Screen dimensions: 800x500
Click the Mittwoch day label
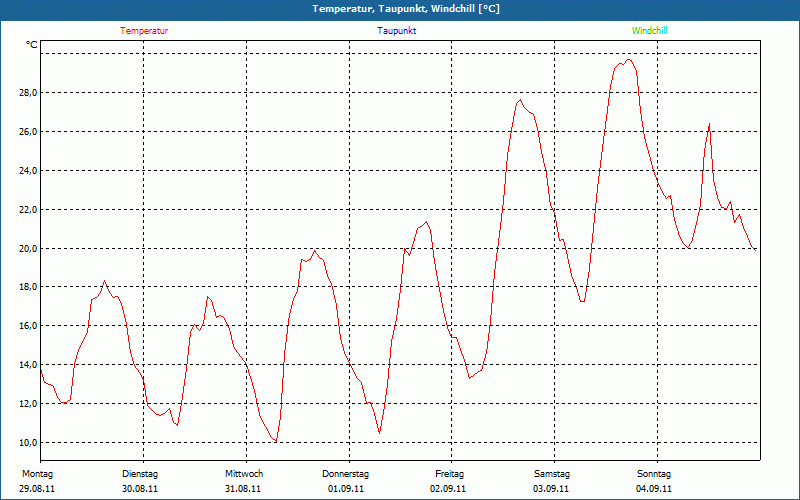244,474
